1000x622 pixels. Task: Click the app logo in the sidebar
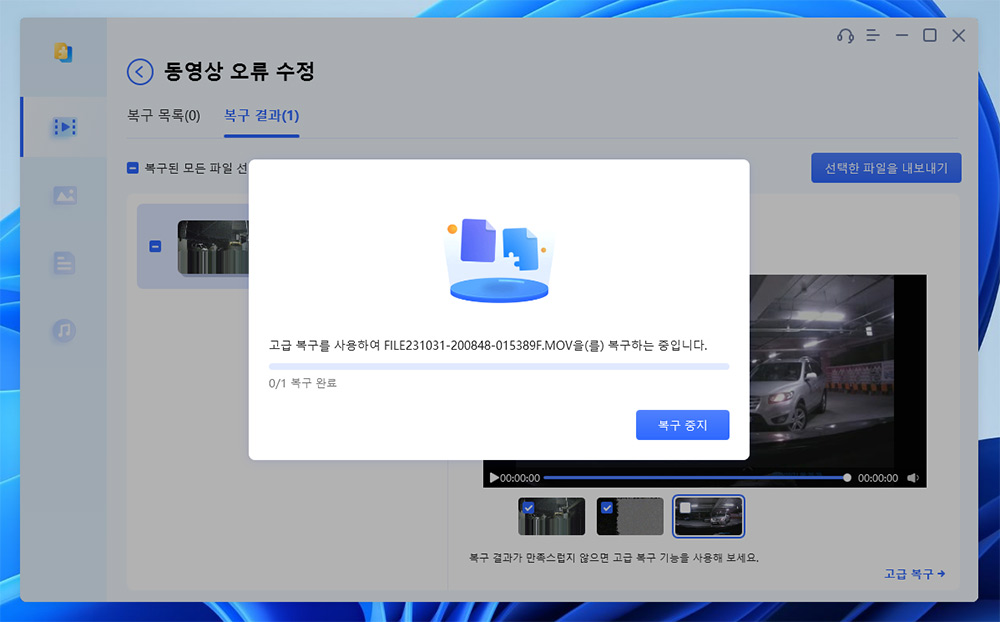pyautogui.click(x=63, y=52)
